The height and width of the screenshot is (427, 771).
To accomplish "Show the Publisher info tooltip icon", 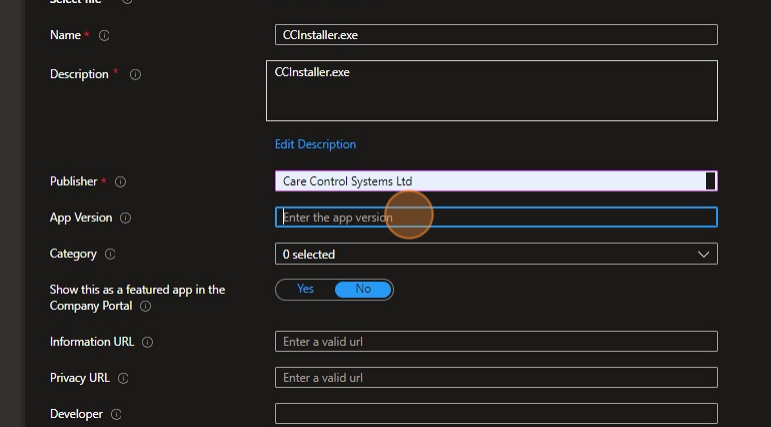I will [120, 182].
